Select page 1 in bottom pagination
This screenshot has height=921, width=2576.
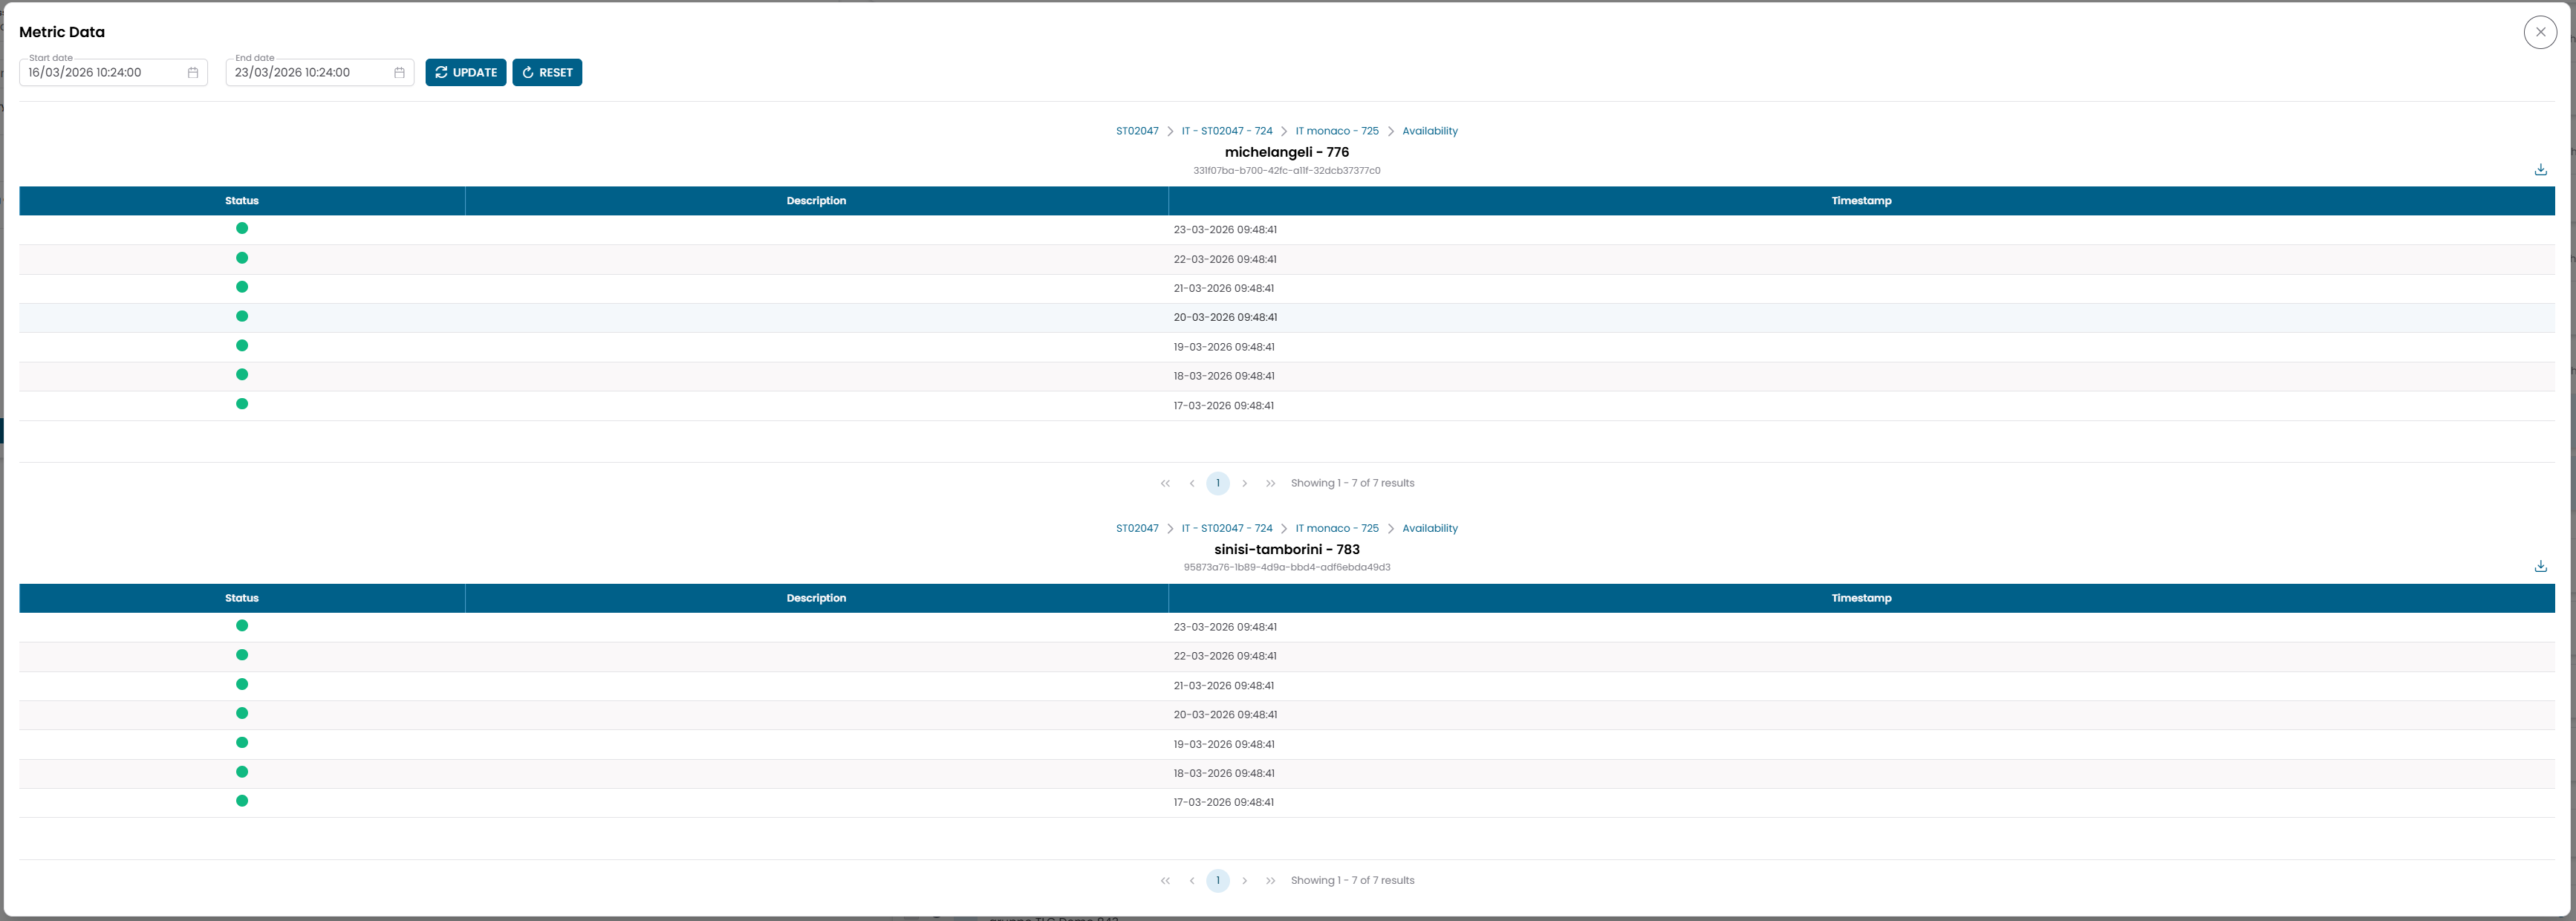pyautogui.click(x=1218, y=880)
